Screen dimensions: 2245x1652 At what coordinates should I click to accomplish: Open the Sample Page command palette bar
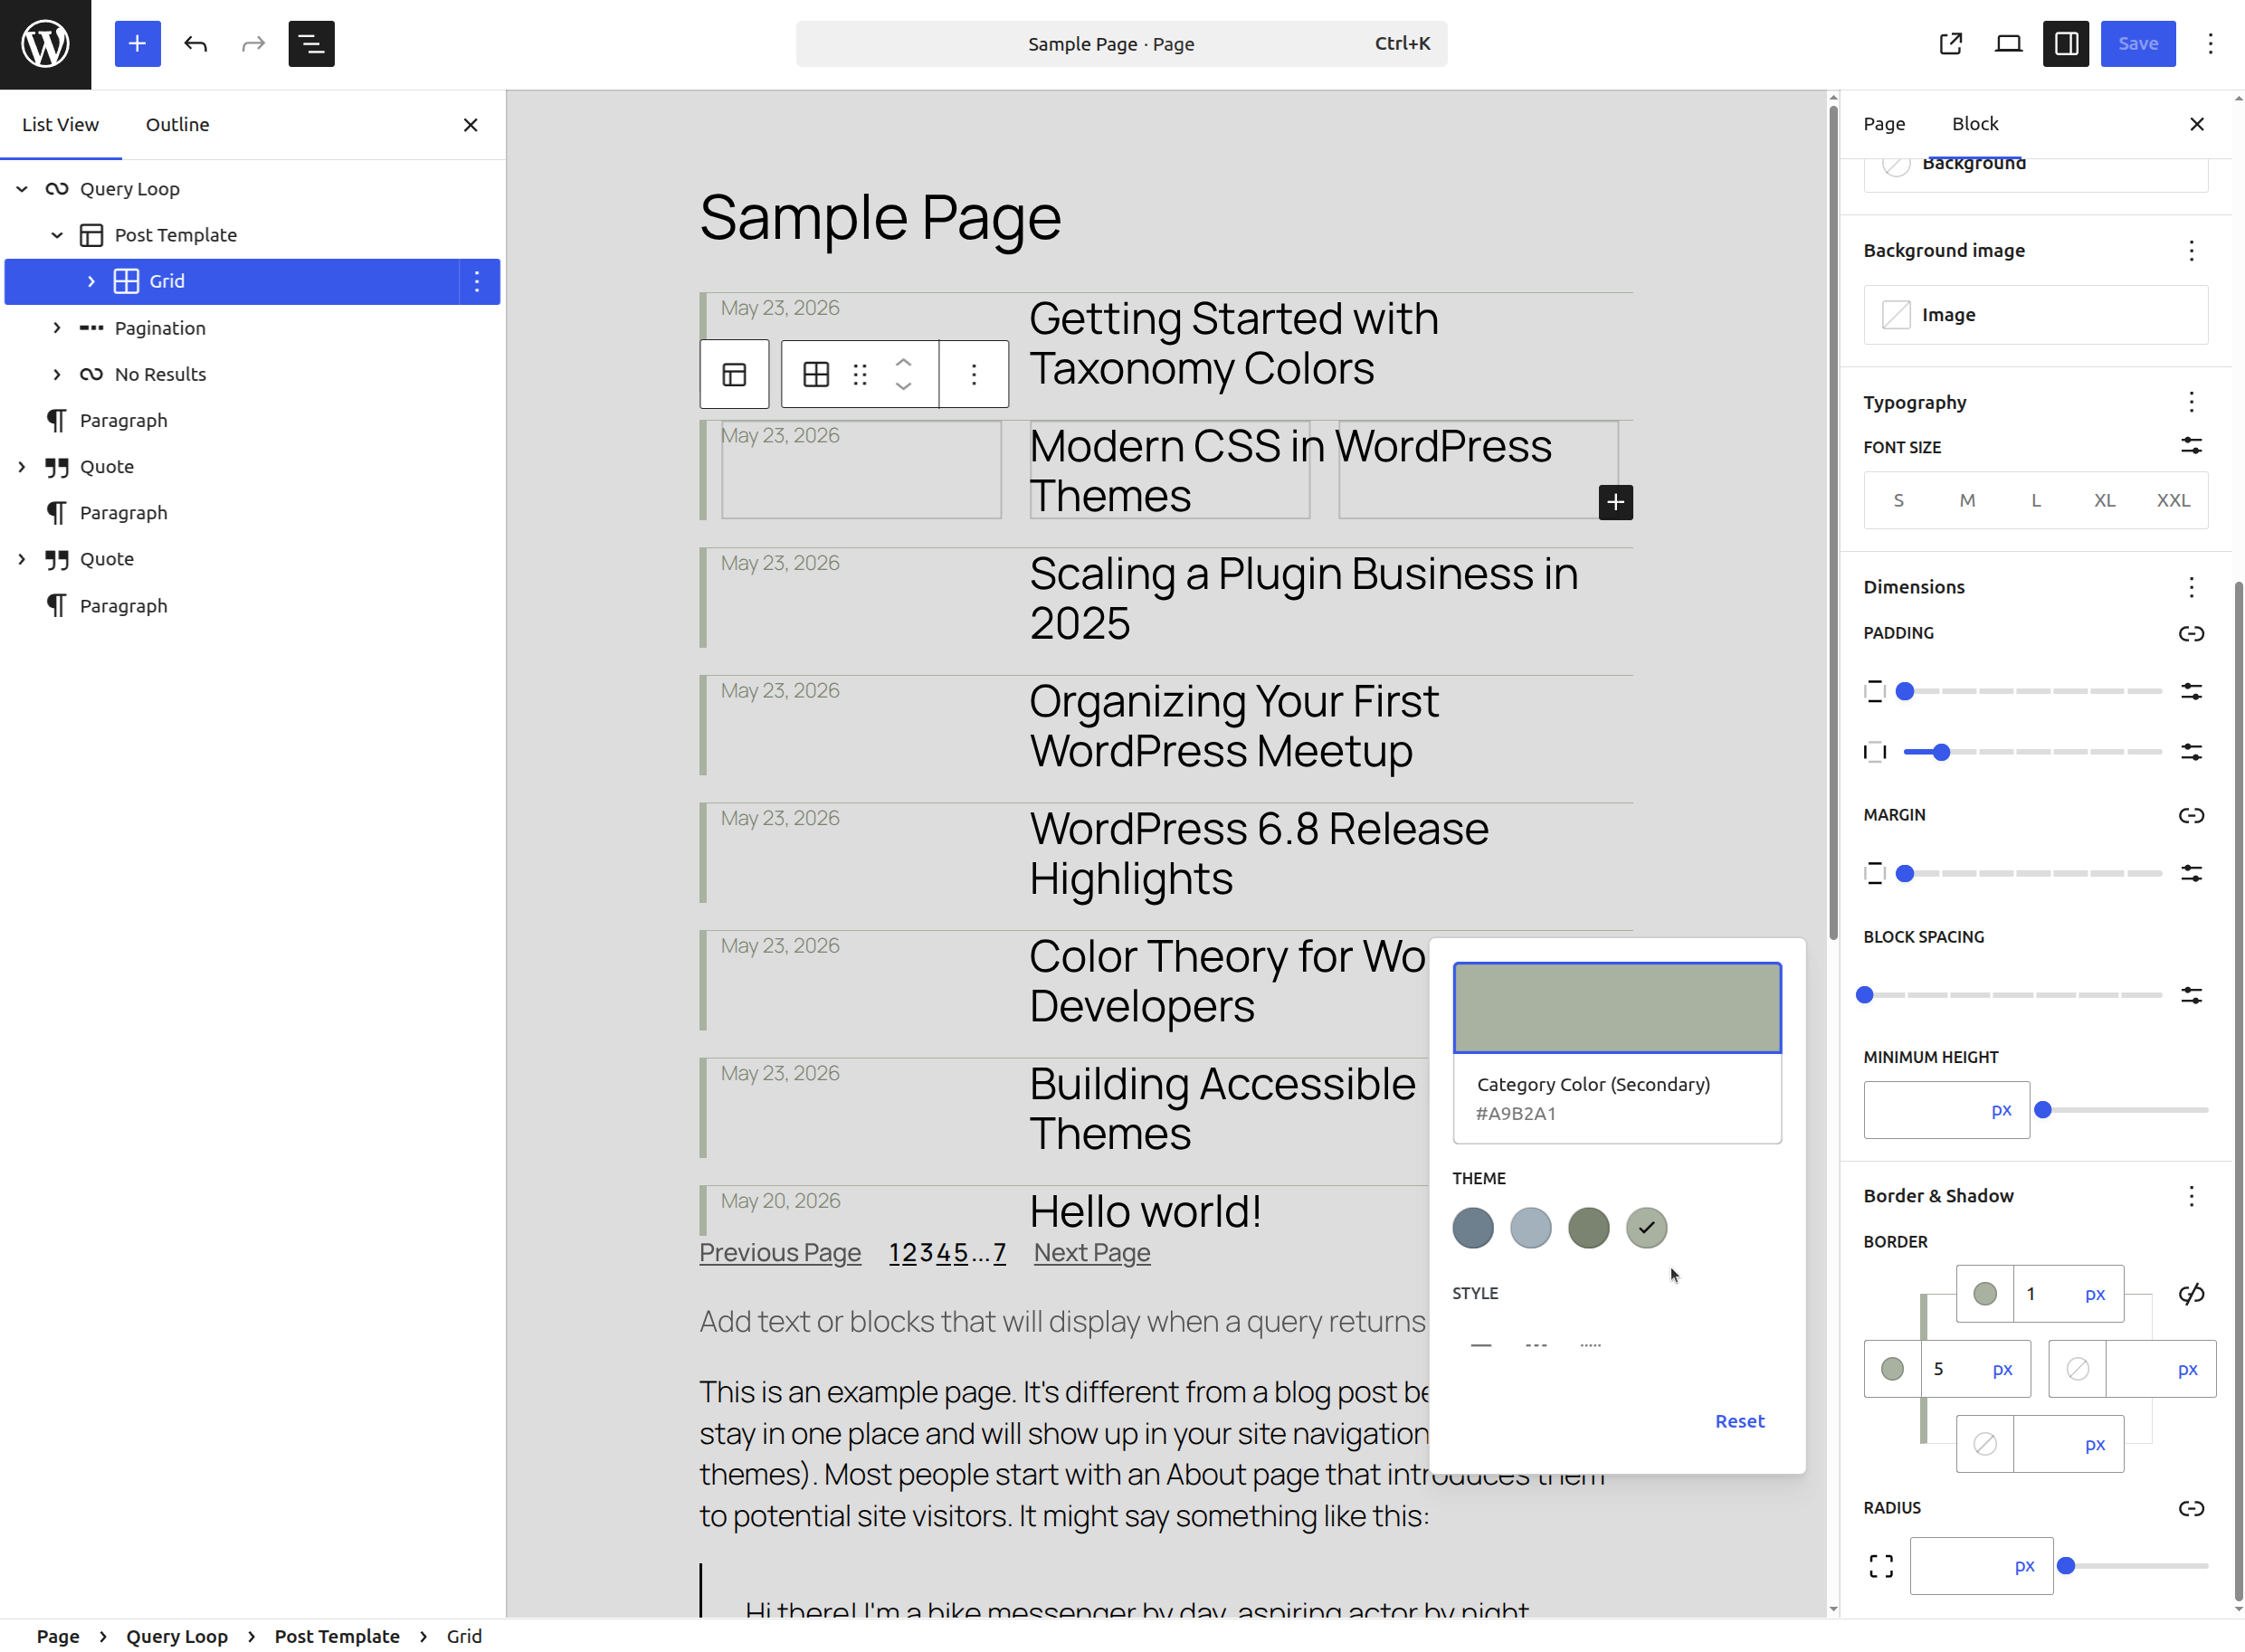click(1121, 44)
